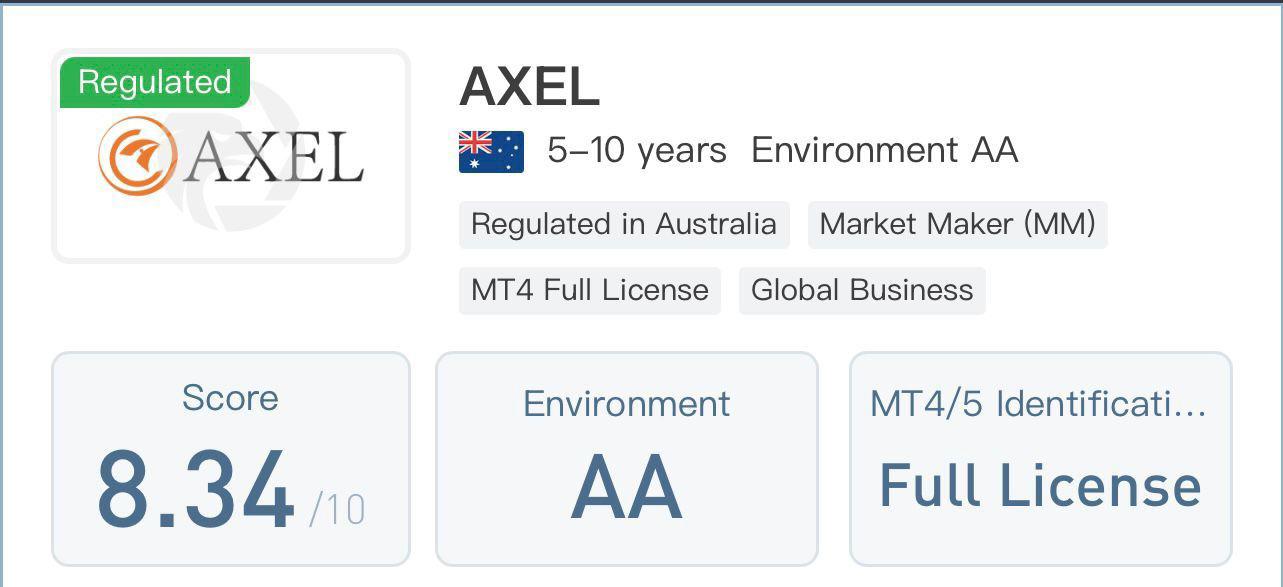
Task: Click the large "Full License" value
Action: tap(1039, 486)
